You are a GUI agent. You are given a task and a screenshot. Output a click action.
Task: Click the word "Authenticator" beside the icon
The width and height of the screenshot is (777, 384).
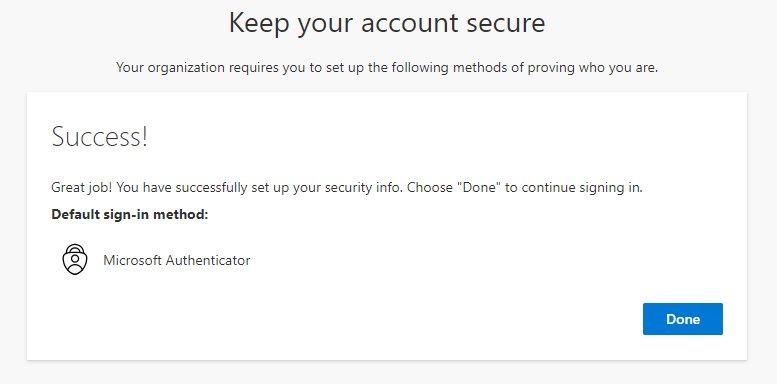(208, 260)
